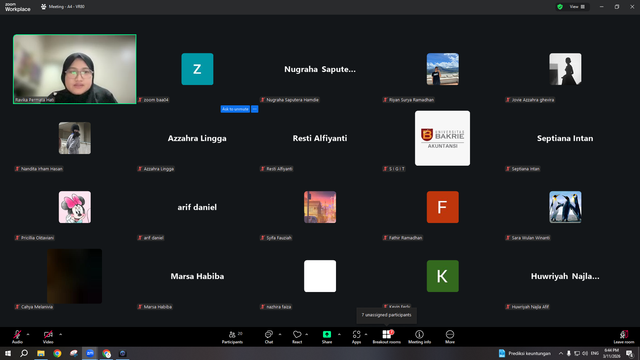This screenshot has width=640, height=360.
Task: Open Google Chrome from the taskbar
Action: [x=57, y=353]
